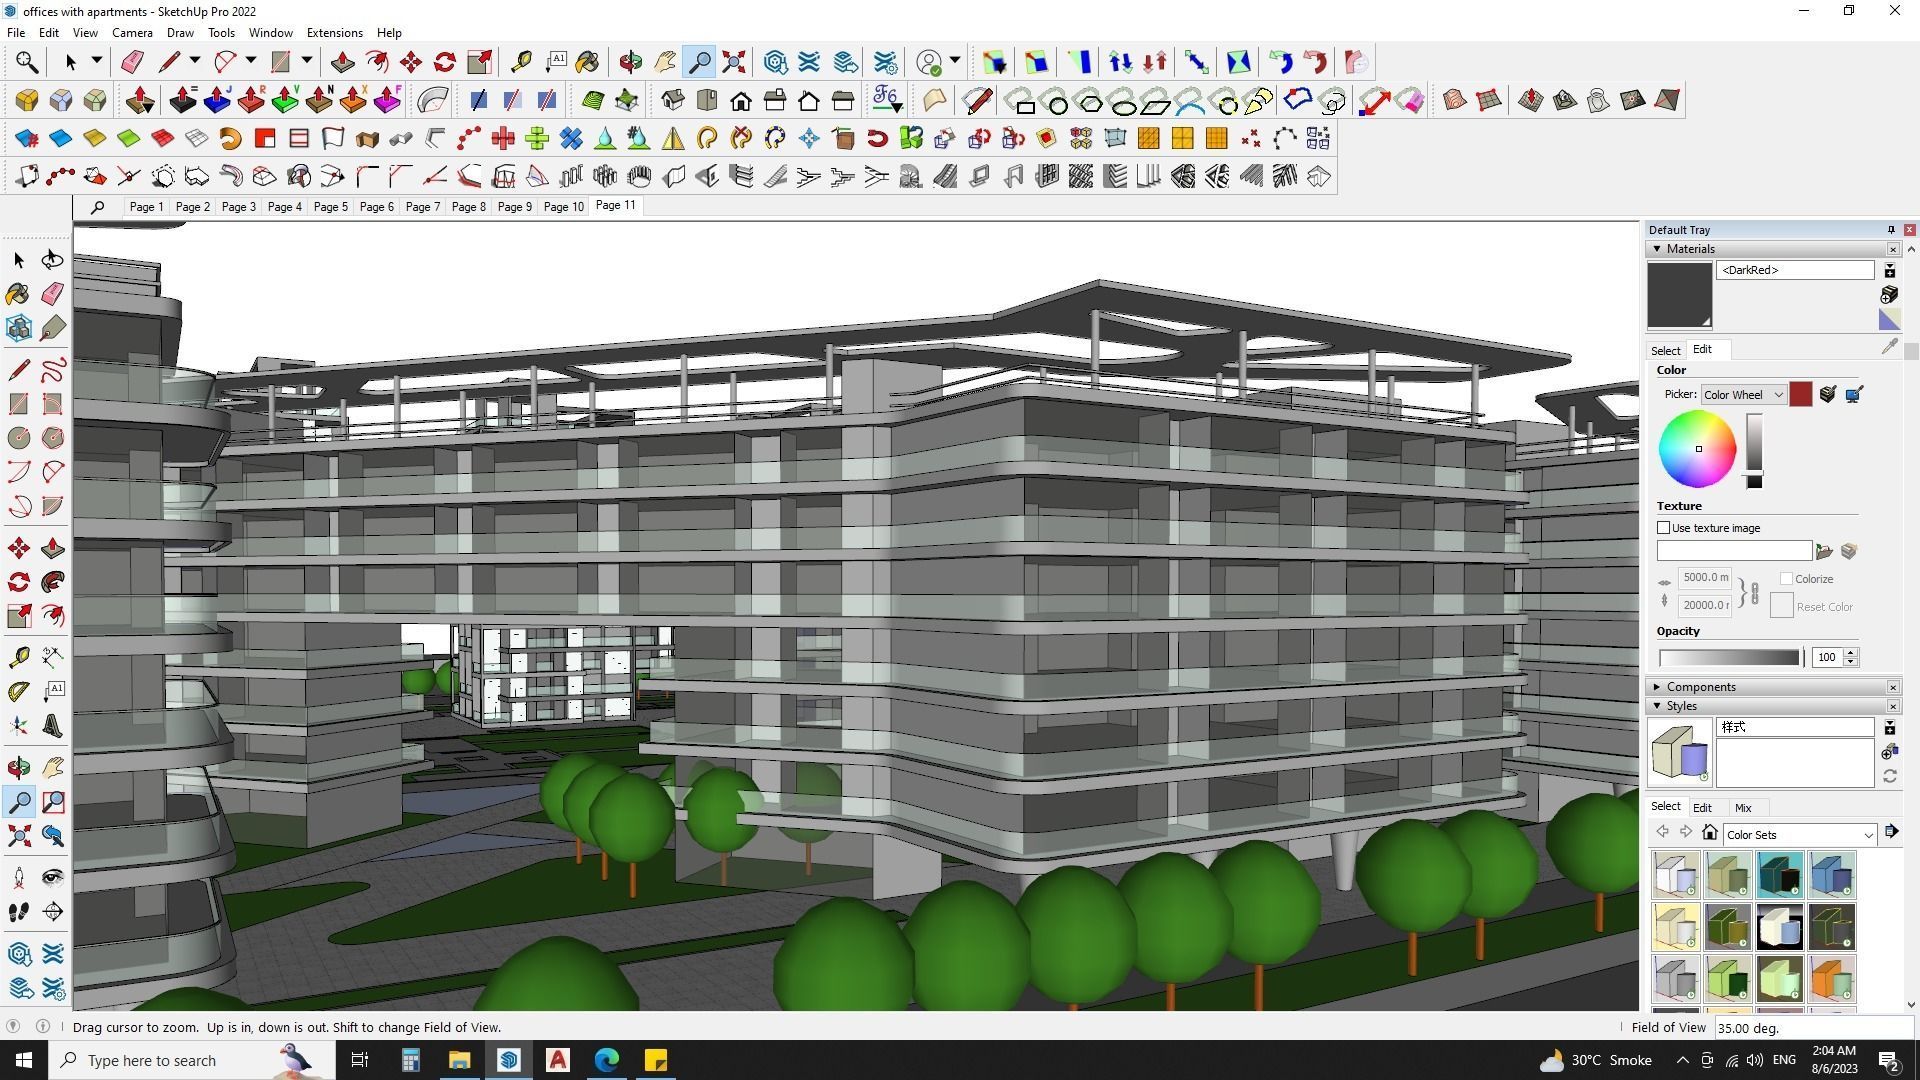Click the DarkRed material name field
The width and height of the screenshot is (1920, 1080).
[1795, 270]
